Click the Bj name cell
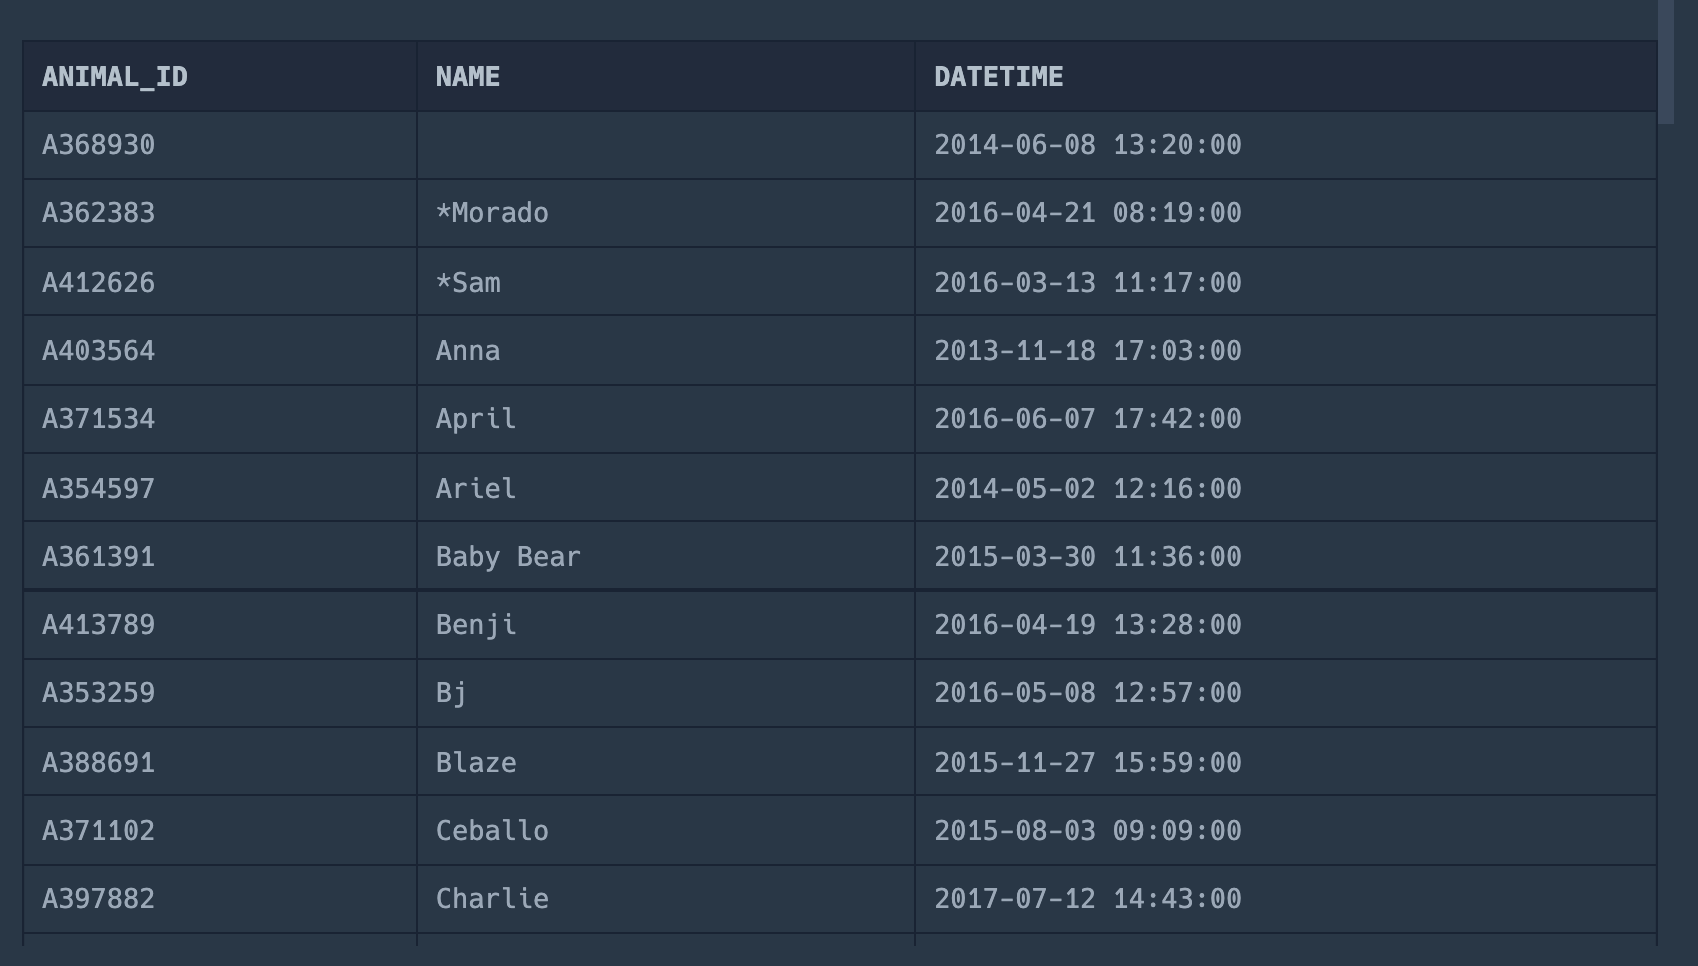 click(452, 693)
